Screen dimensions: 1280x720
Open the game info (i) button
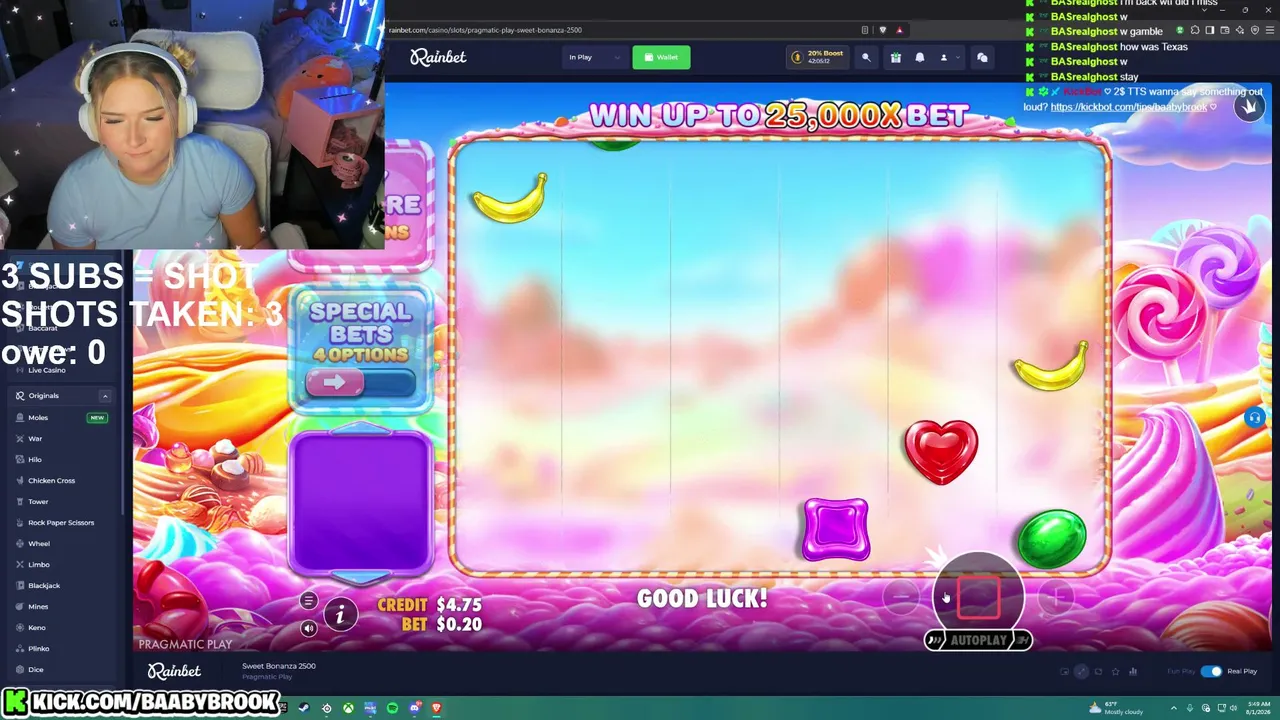coord(340,615)
